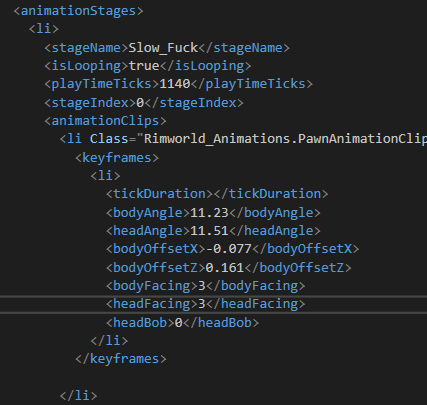Click the headAngle value 11.51

tap(209, 231)
